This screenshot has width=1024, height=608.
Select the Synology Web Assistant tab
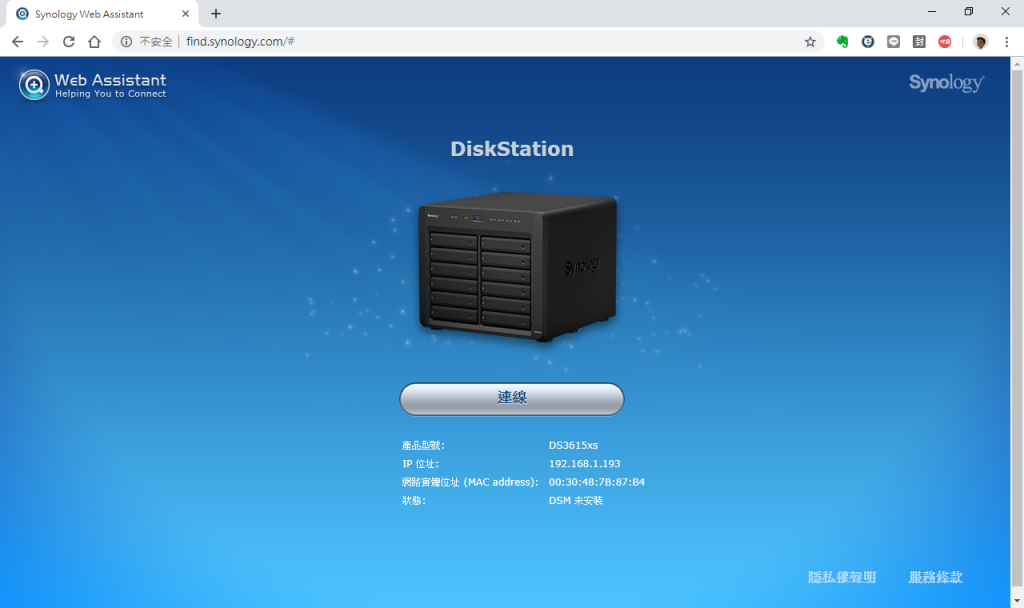click(x=101, y=14)
